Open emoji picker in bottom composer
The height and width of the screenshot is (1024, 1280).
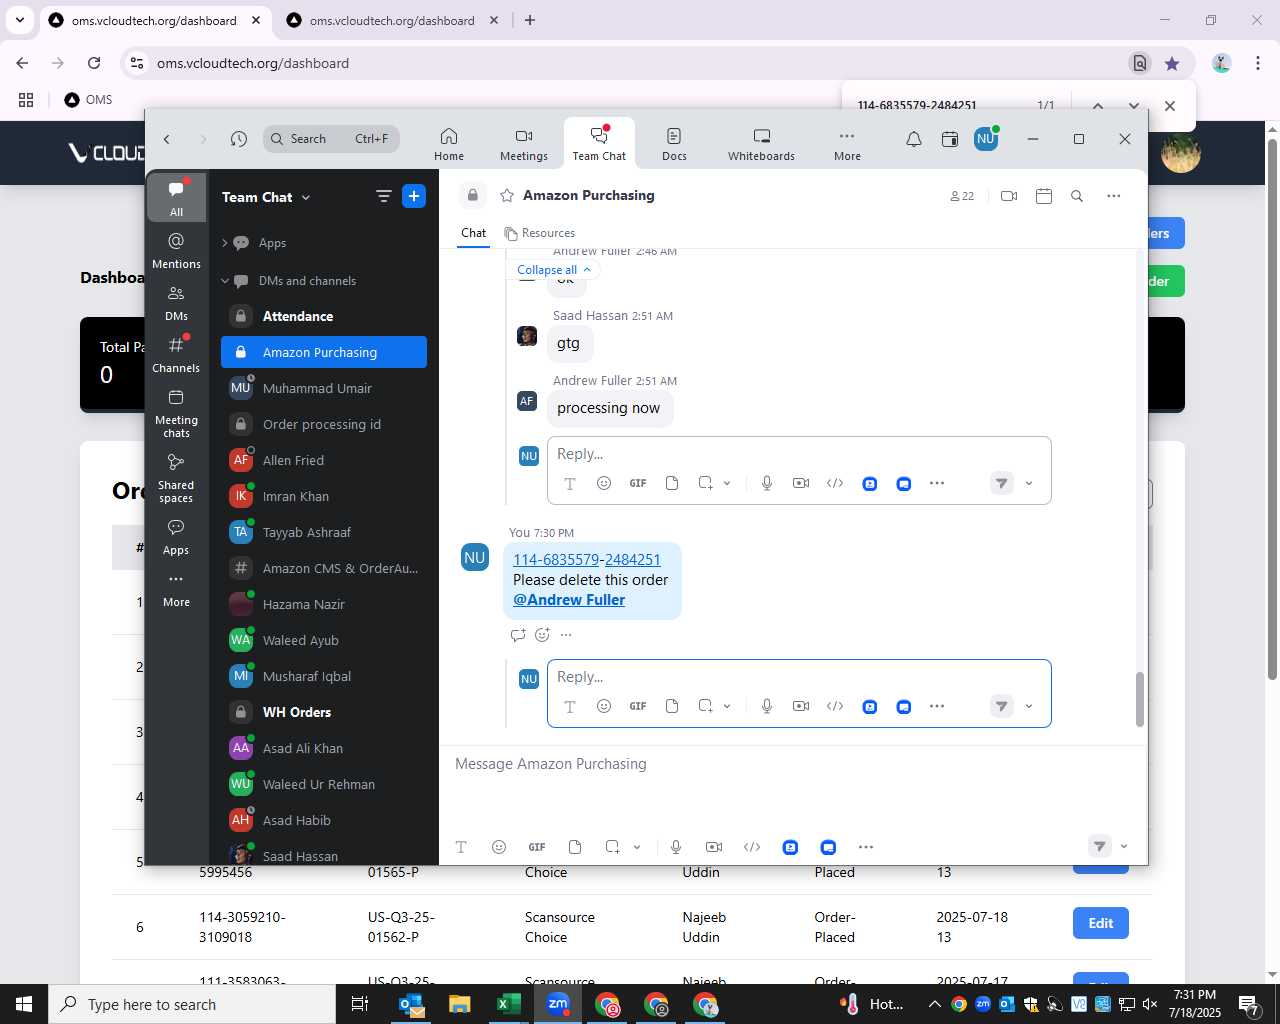pyautogui.click(x=499, y=847)
